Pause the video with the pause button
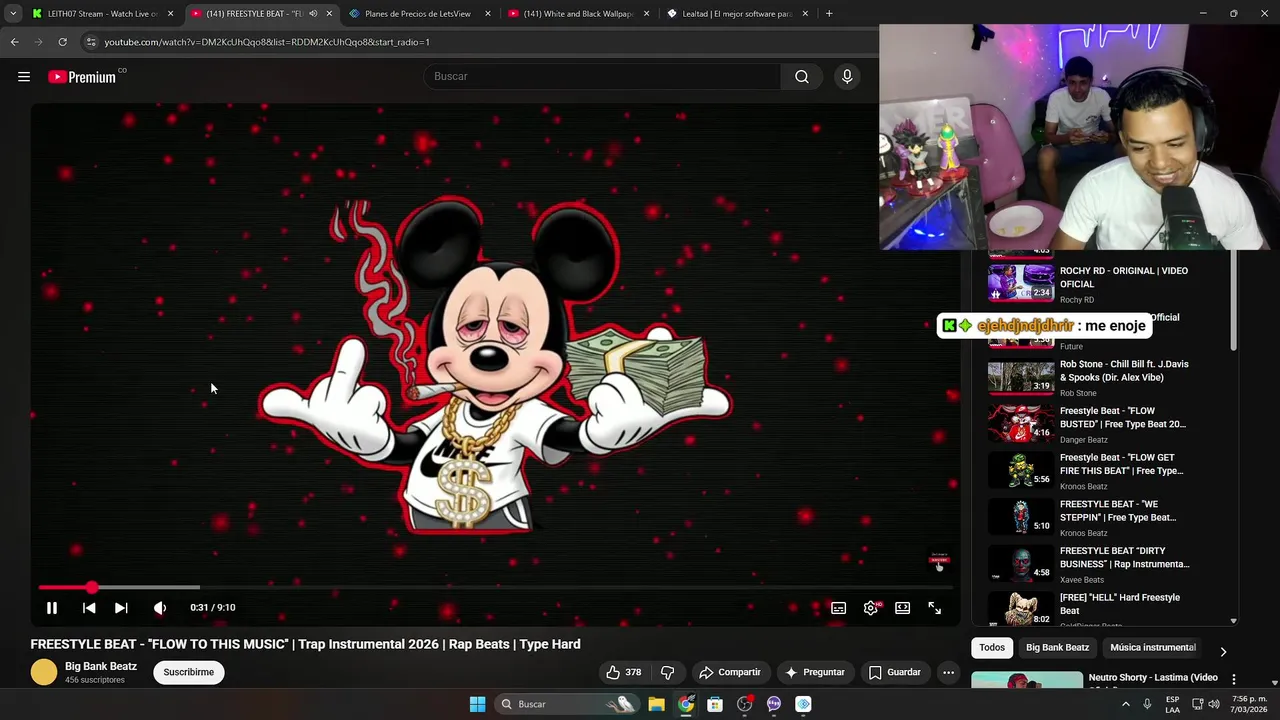This screenshot has width=1280, height=720. (52, 608)
